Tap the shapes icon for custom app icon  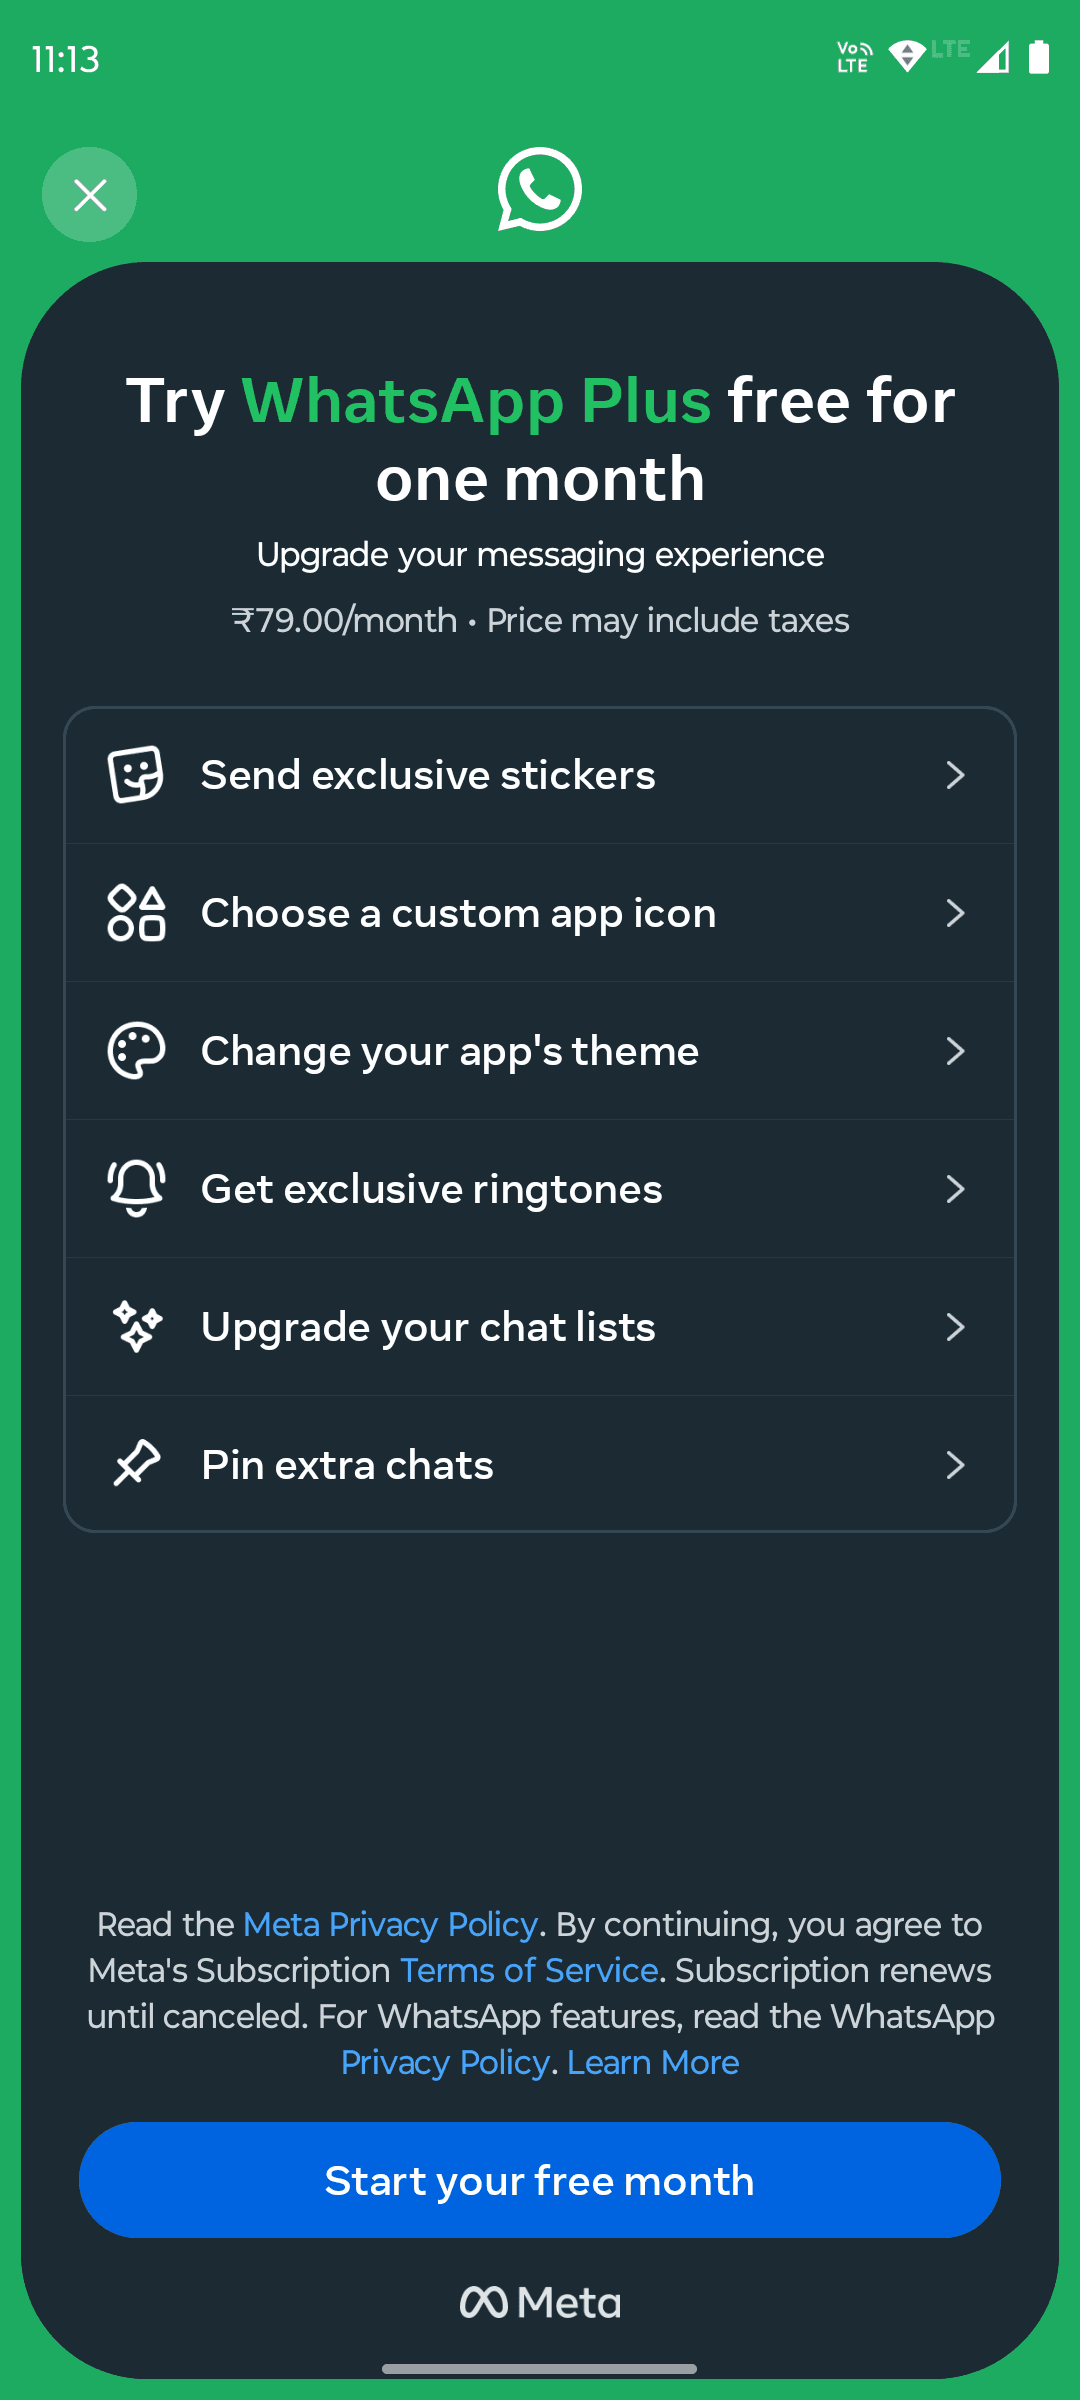[x=136, y=913]
